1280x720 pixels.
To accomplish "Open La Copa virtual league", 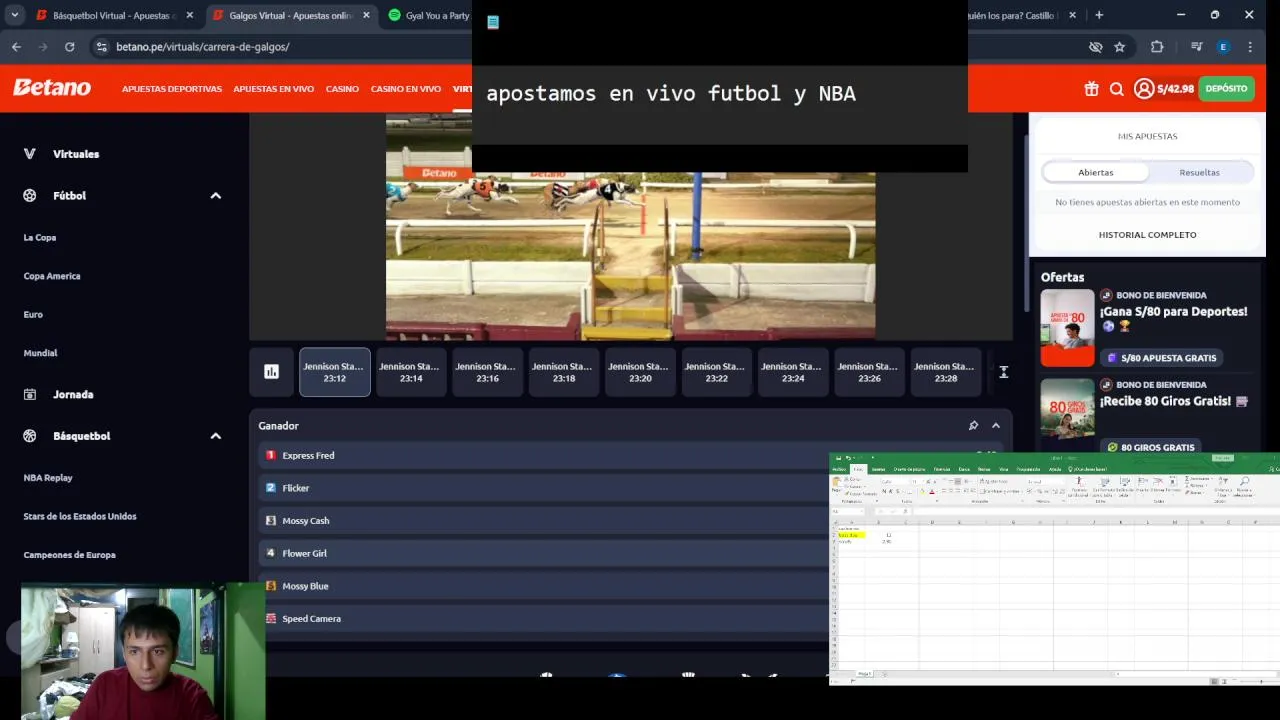I will click(x=40, y=238).
